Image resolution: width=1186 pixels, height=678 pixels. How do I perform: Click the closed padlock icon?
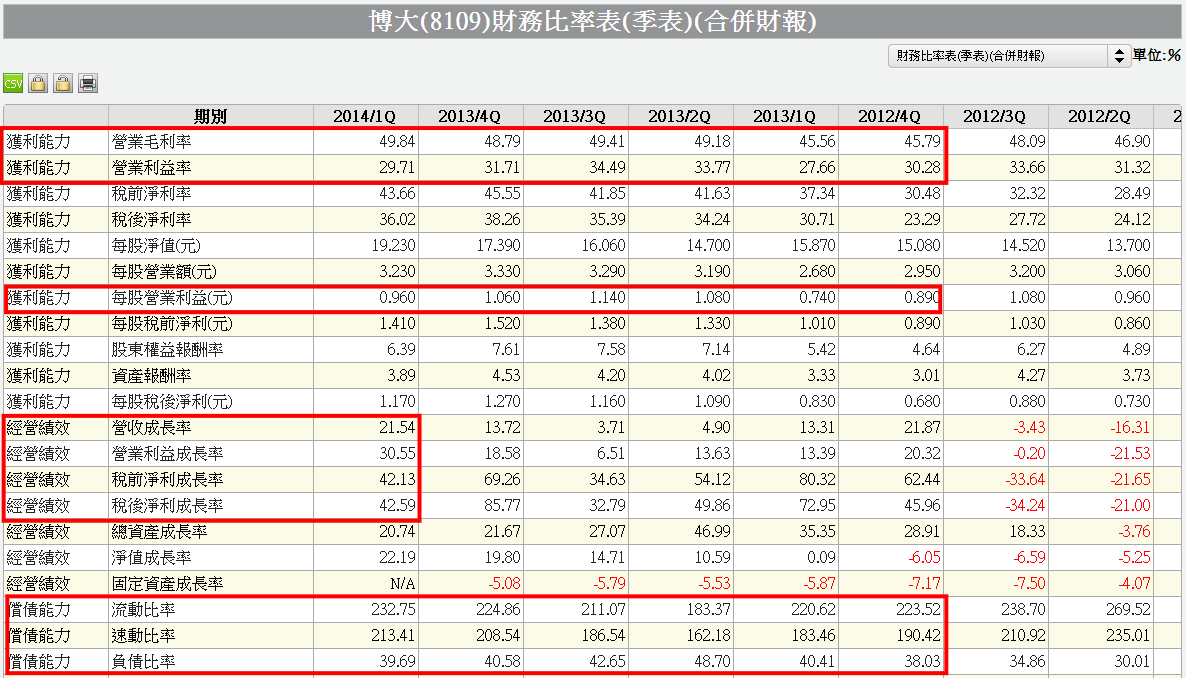(38, 83)
